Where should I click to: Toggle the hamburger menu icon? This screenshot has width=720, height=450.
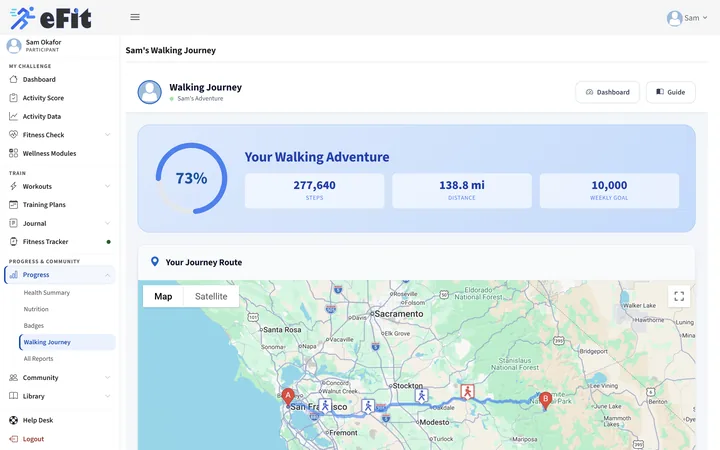click(x=135, y=17)
